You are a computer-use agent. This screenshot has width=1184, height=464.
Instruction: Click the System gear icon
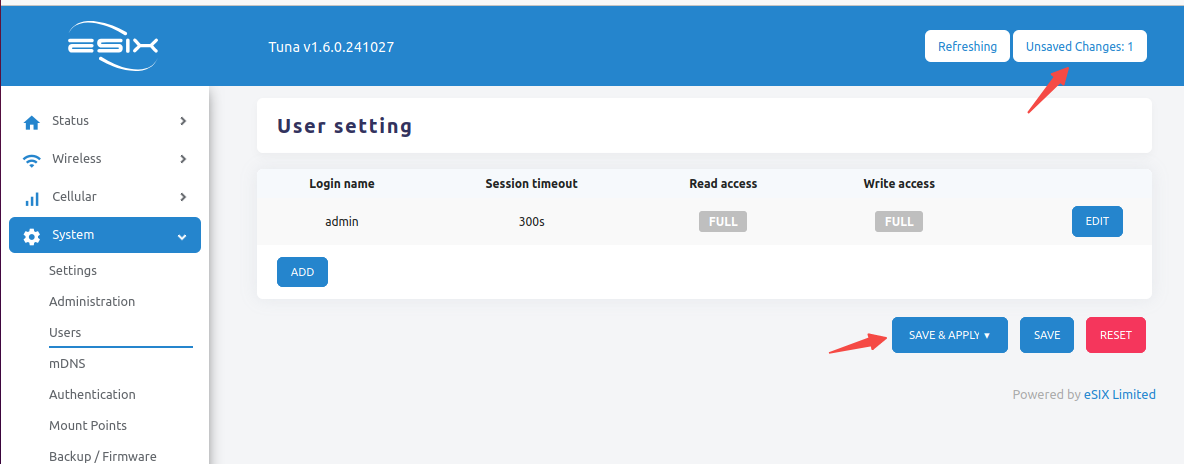(x=32, y=236)
